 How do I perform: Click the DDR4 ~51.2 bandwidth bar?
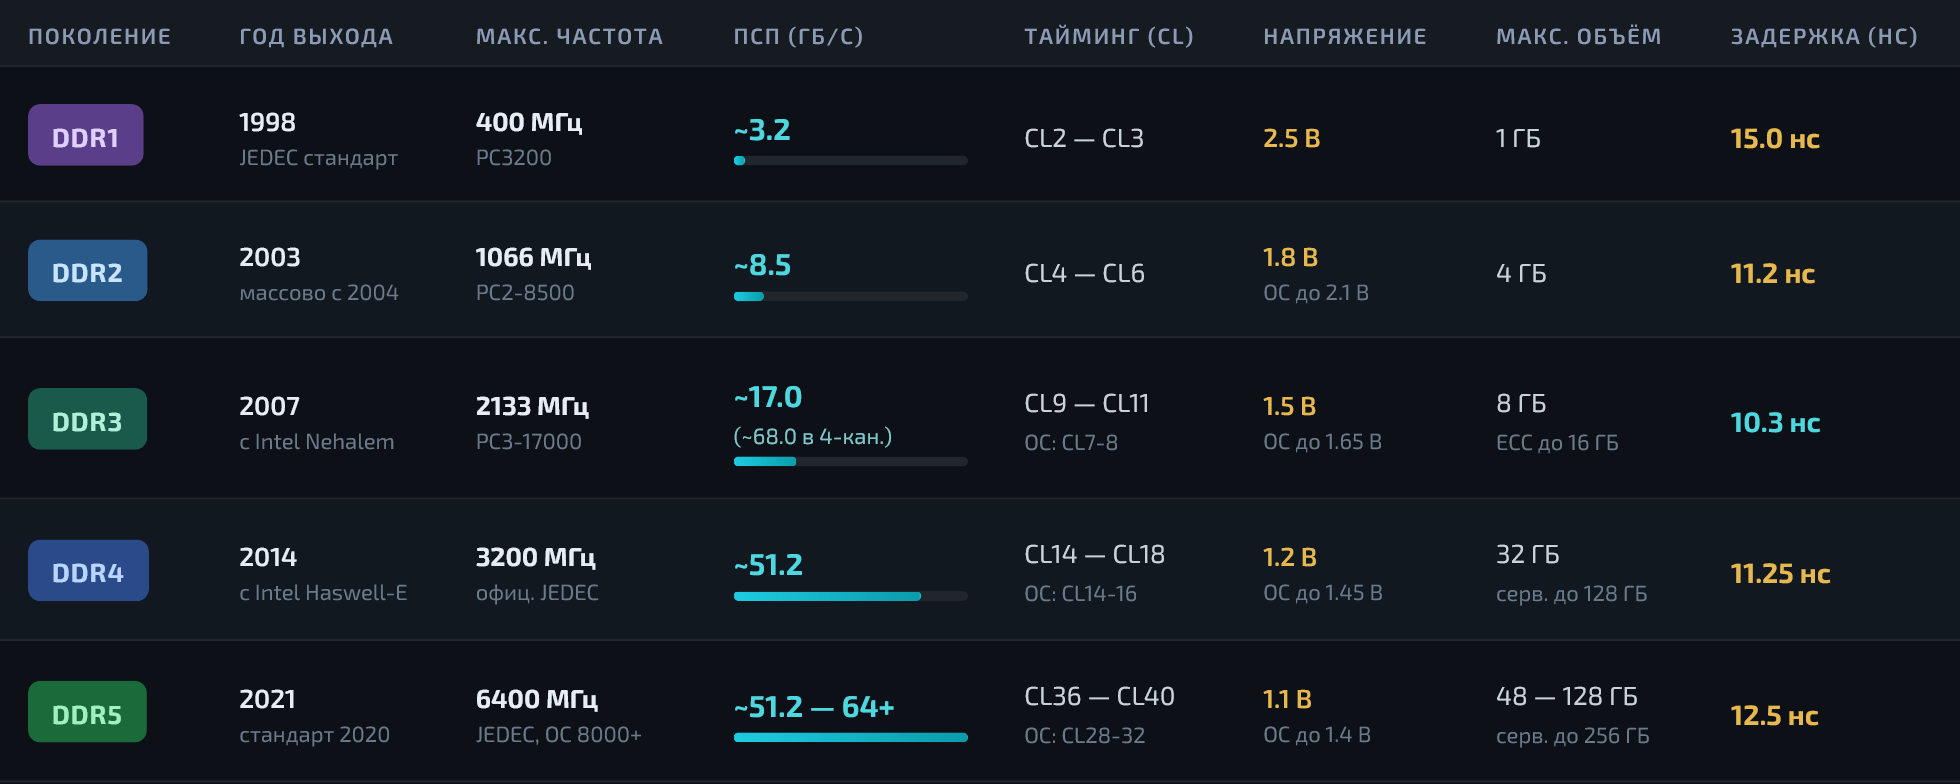pyautogui.click(x=850, y=597)
